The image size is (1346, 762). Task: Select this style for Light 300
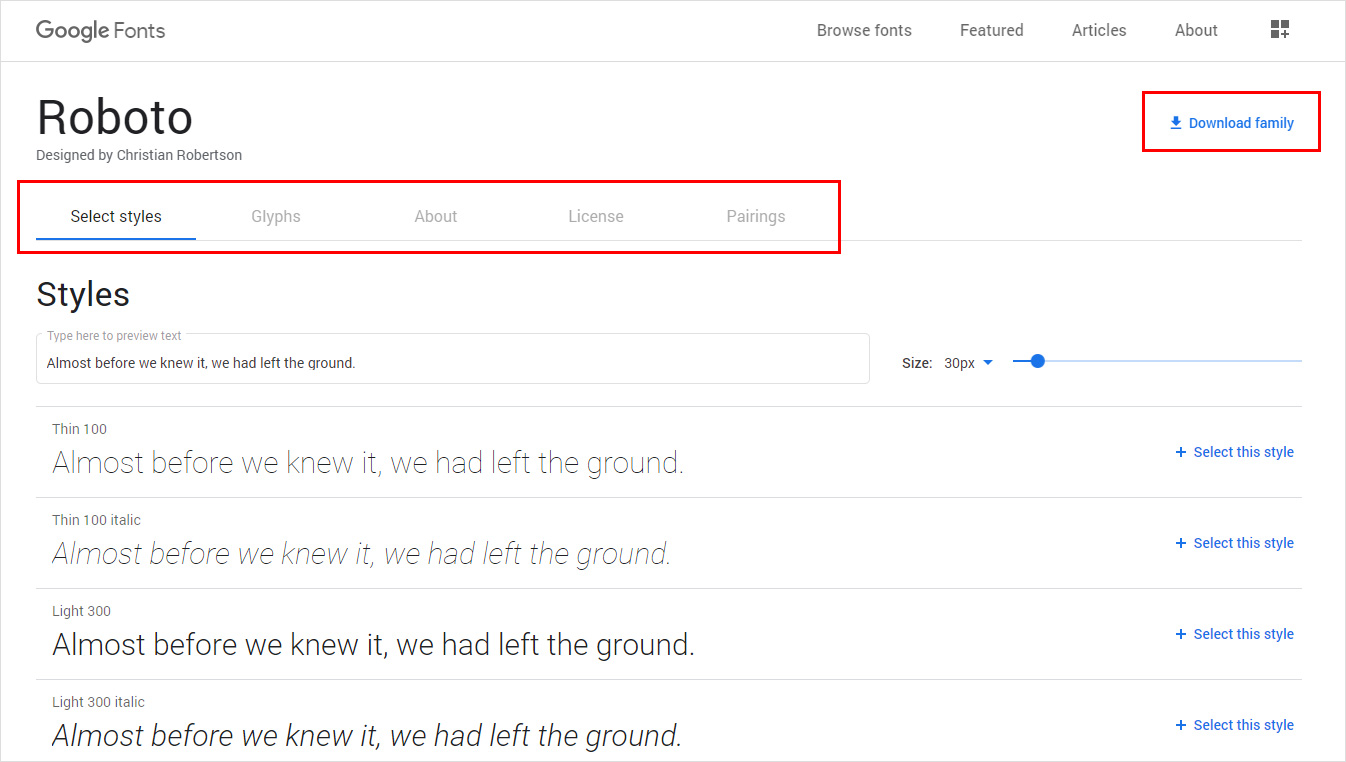click(1235, 634)
